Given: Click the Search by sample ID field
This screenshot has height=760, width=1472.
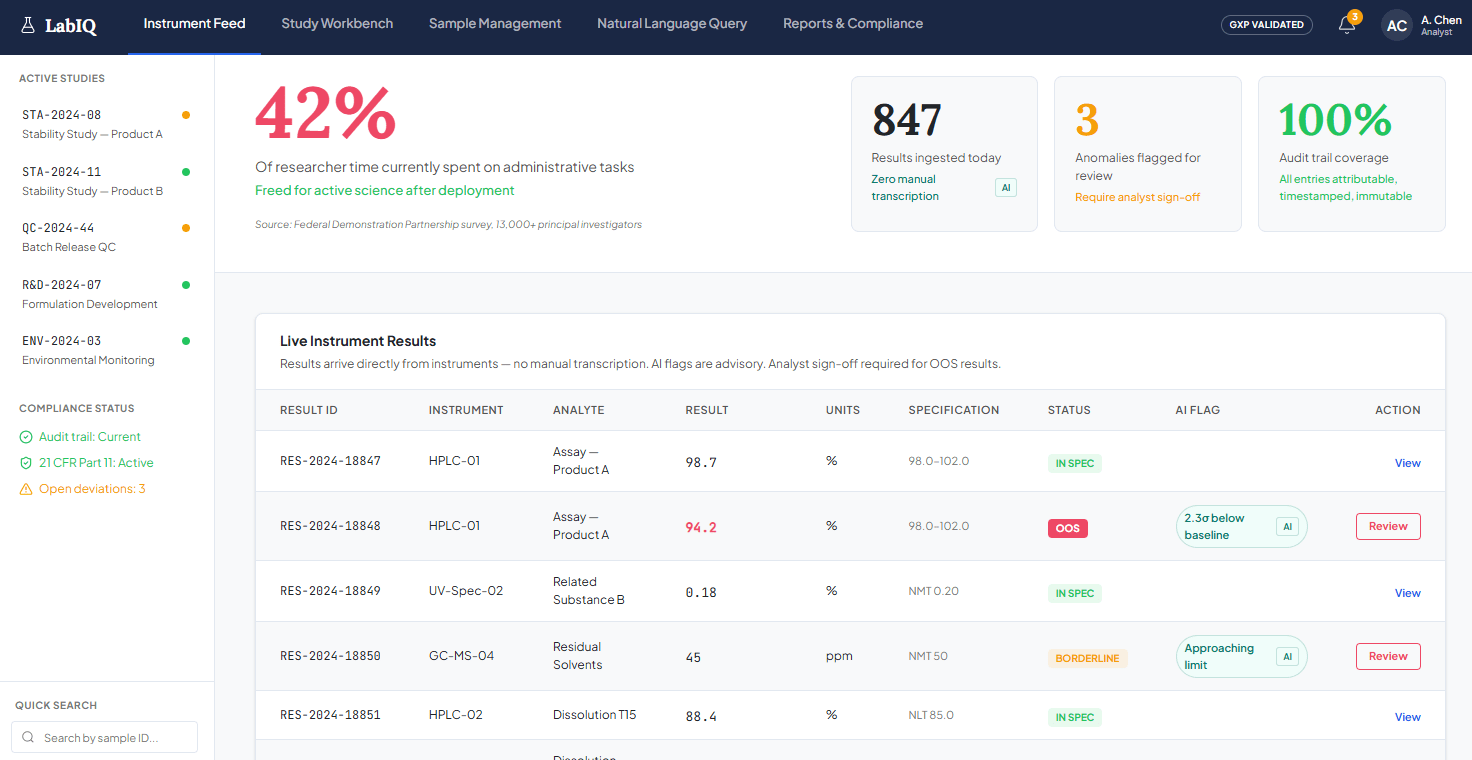Looking at the screenshot, I should coord(104,738).
